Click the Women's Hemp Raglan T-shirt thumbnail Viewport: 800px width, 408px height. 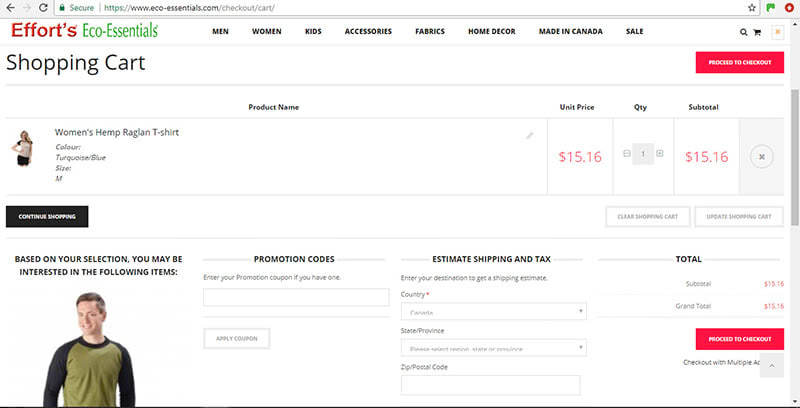point(22,148)
